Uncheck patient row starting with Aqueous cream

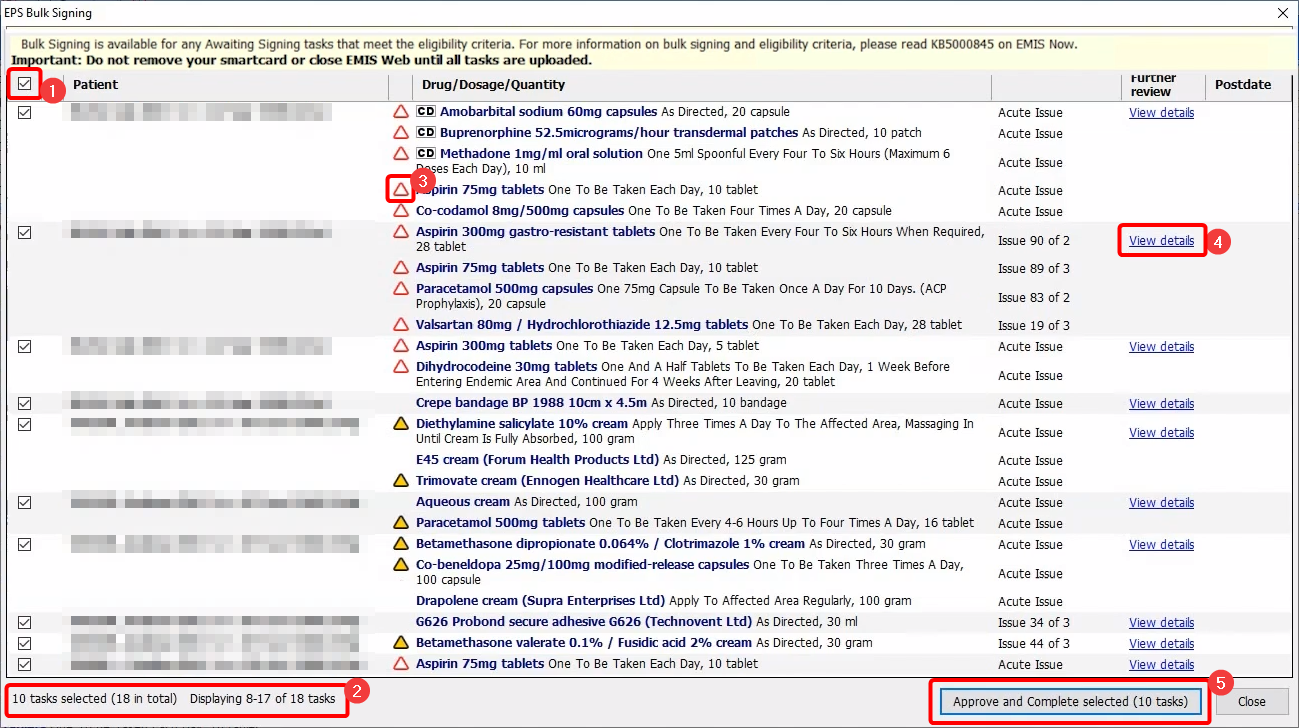point(25,502)
